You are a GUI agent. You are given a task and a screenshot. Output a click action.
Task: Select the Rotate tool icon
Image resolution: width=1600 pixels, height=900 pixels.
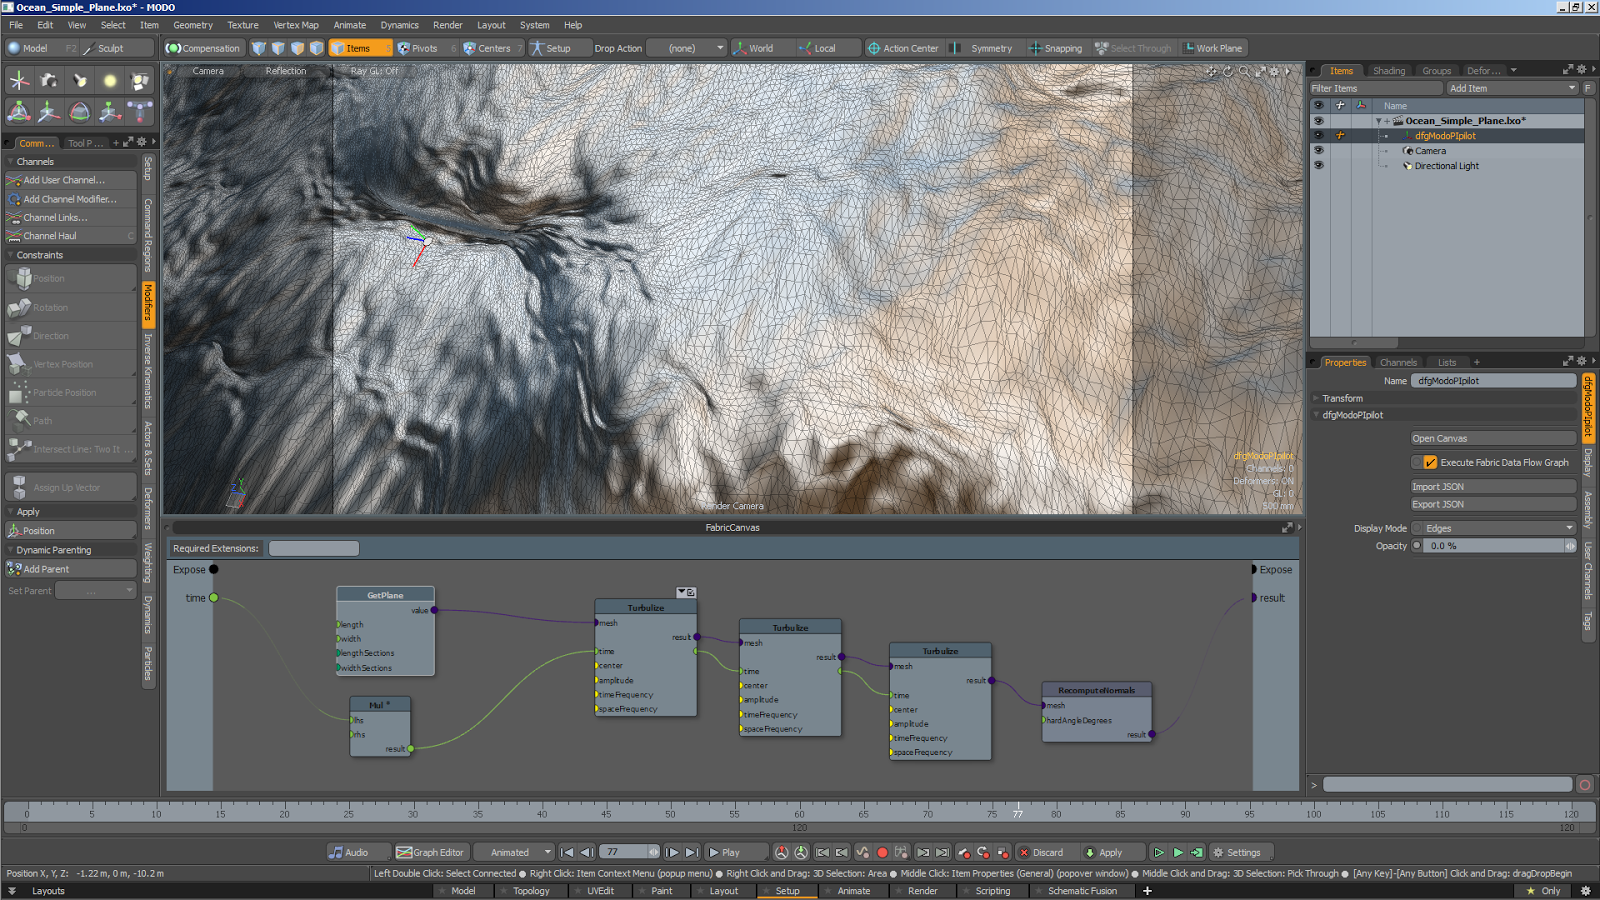pyautogui.click(x=80, y=112)
